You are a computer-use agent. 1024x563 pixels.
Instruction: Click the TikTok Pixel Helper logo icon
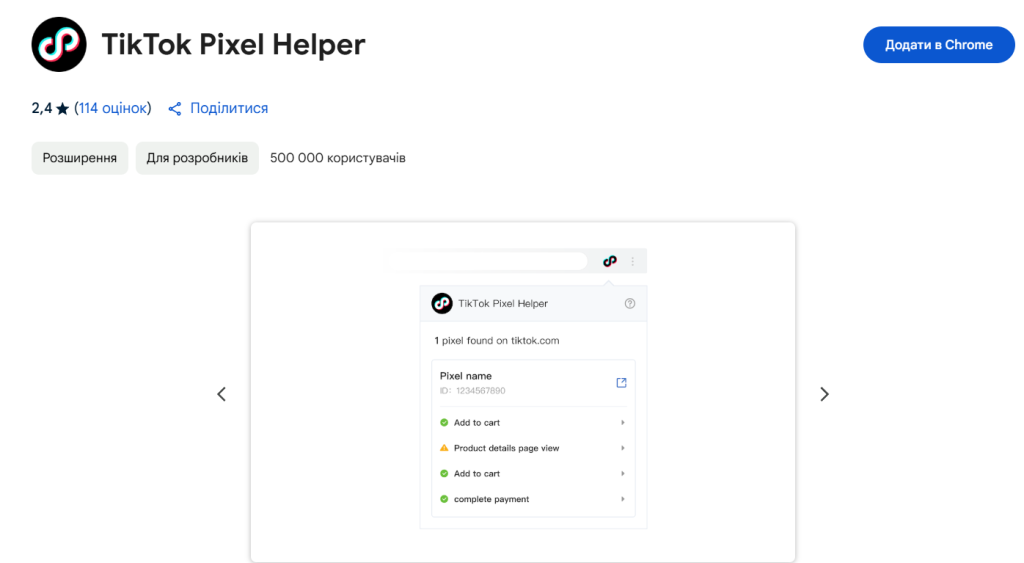(x=59, y=44)
